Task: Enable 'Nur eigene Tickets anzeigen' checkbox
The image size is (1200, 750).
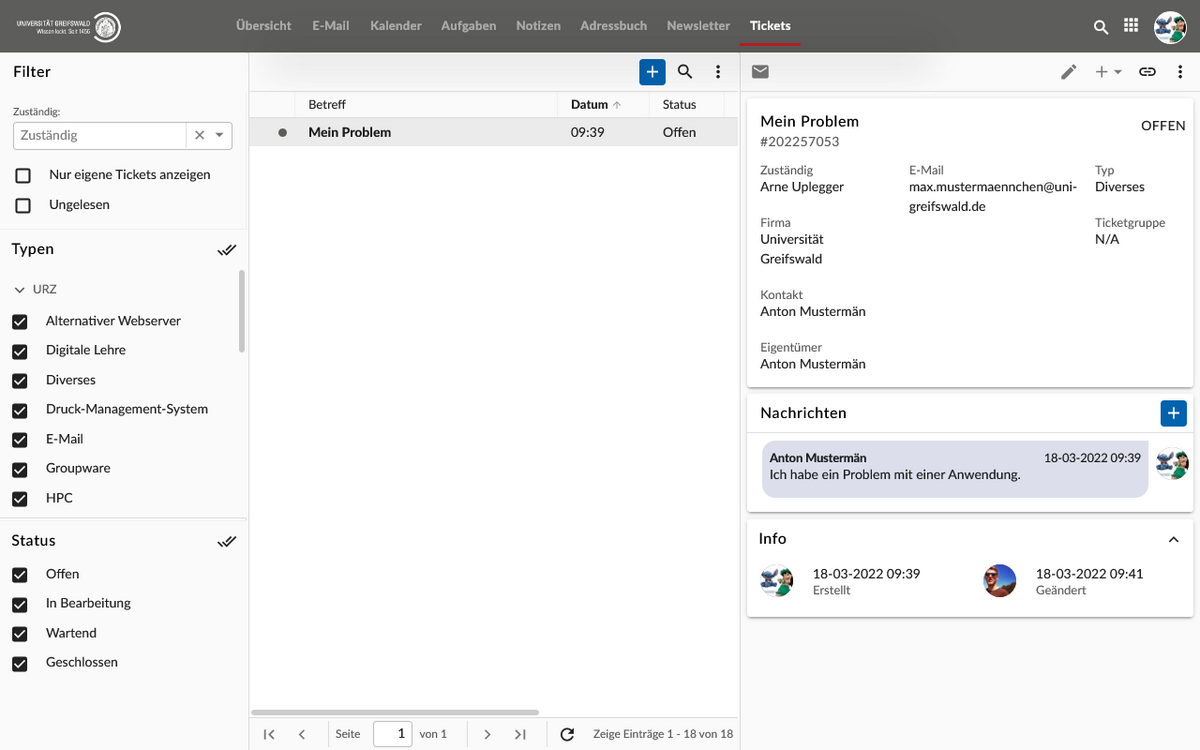Action: point(23,175)
